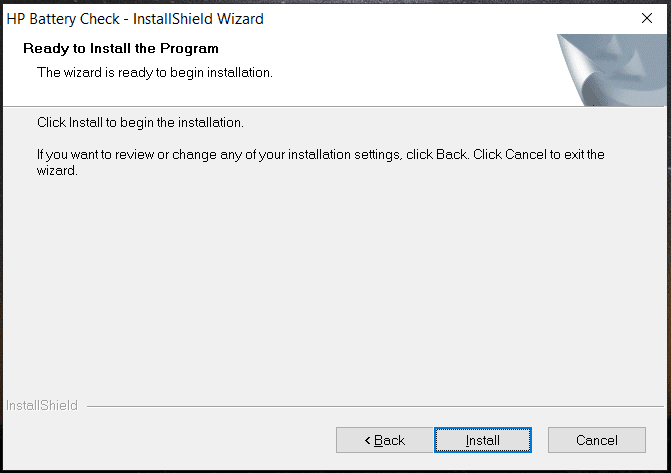Cancel the HP Battery Check setup
The image size is (671, 473).
[597, 440]
